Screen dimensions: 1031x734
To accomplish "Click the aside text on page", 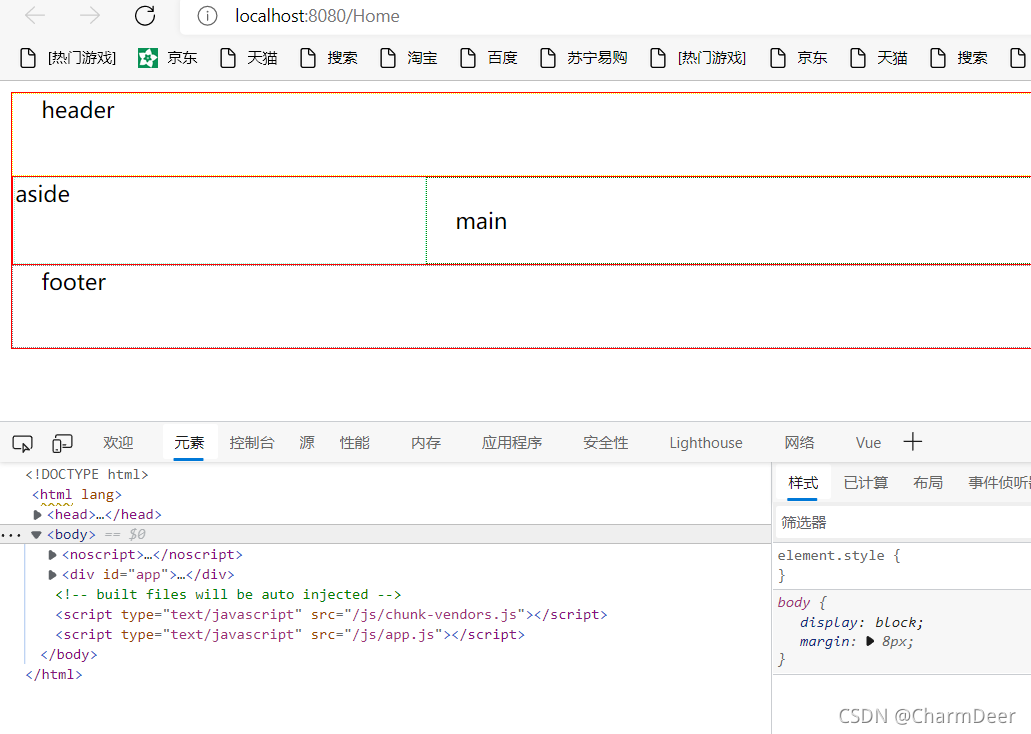I will coord(43,194).
